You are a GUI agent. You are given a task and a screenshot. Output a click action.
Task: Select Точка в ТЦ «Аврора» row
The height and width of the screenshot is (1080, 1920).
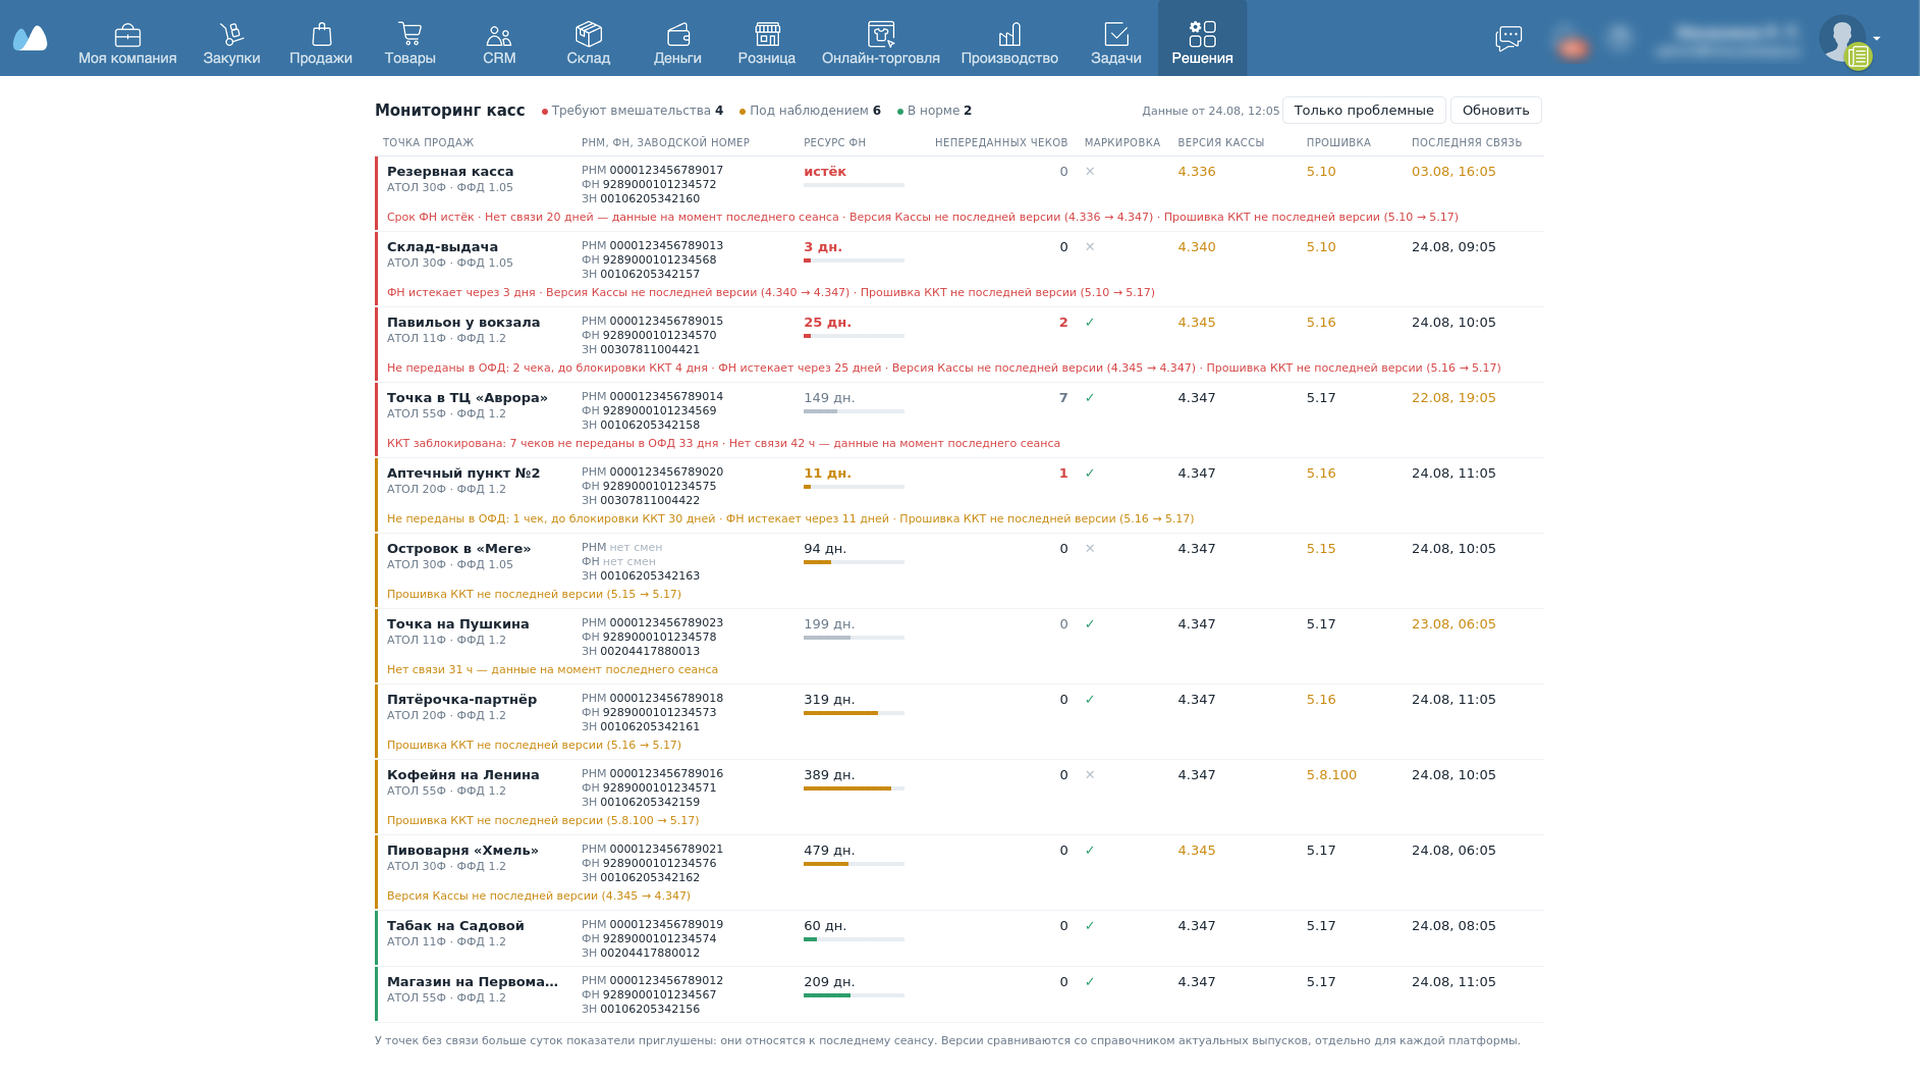coord(961,420)
